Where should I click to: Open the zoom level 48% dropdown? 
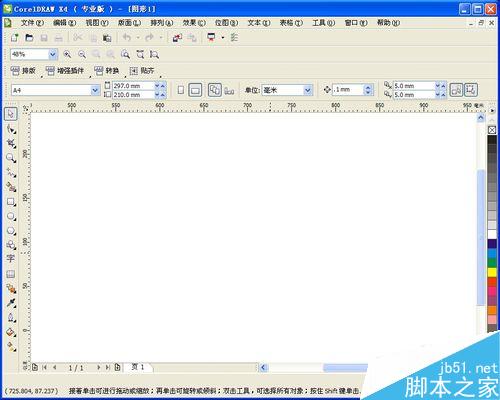(53, 54)
